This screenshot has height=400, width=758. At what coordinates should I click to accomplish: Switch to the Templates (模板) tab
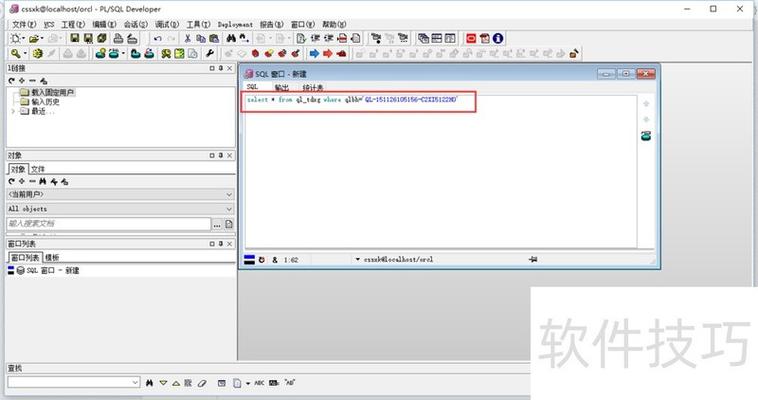[52, 258]
